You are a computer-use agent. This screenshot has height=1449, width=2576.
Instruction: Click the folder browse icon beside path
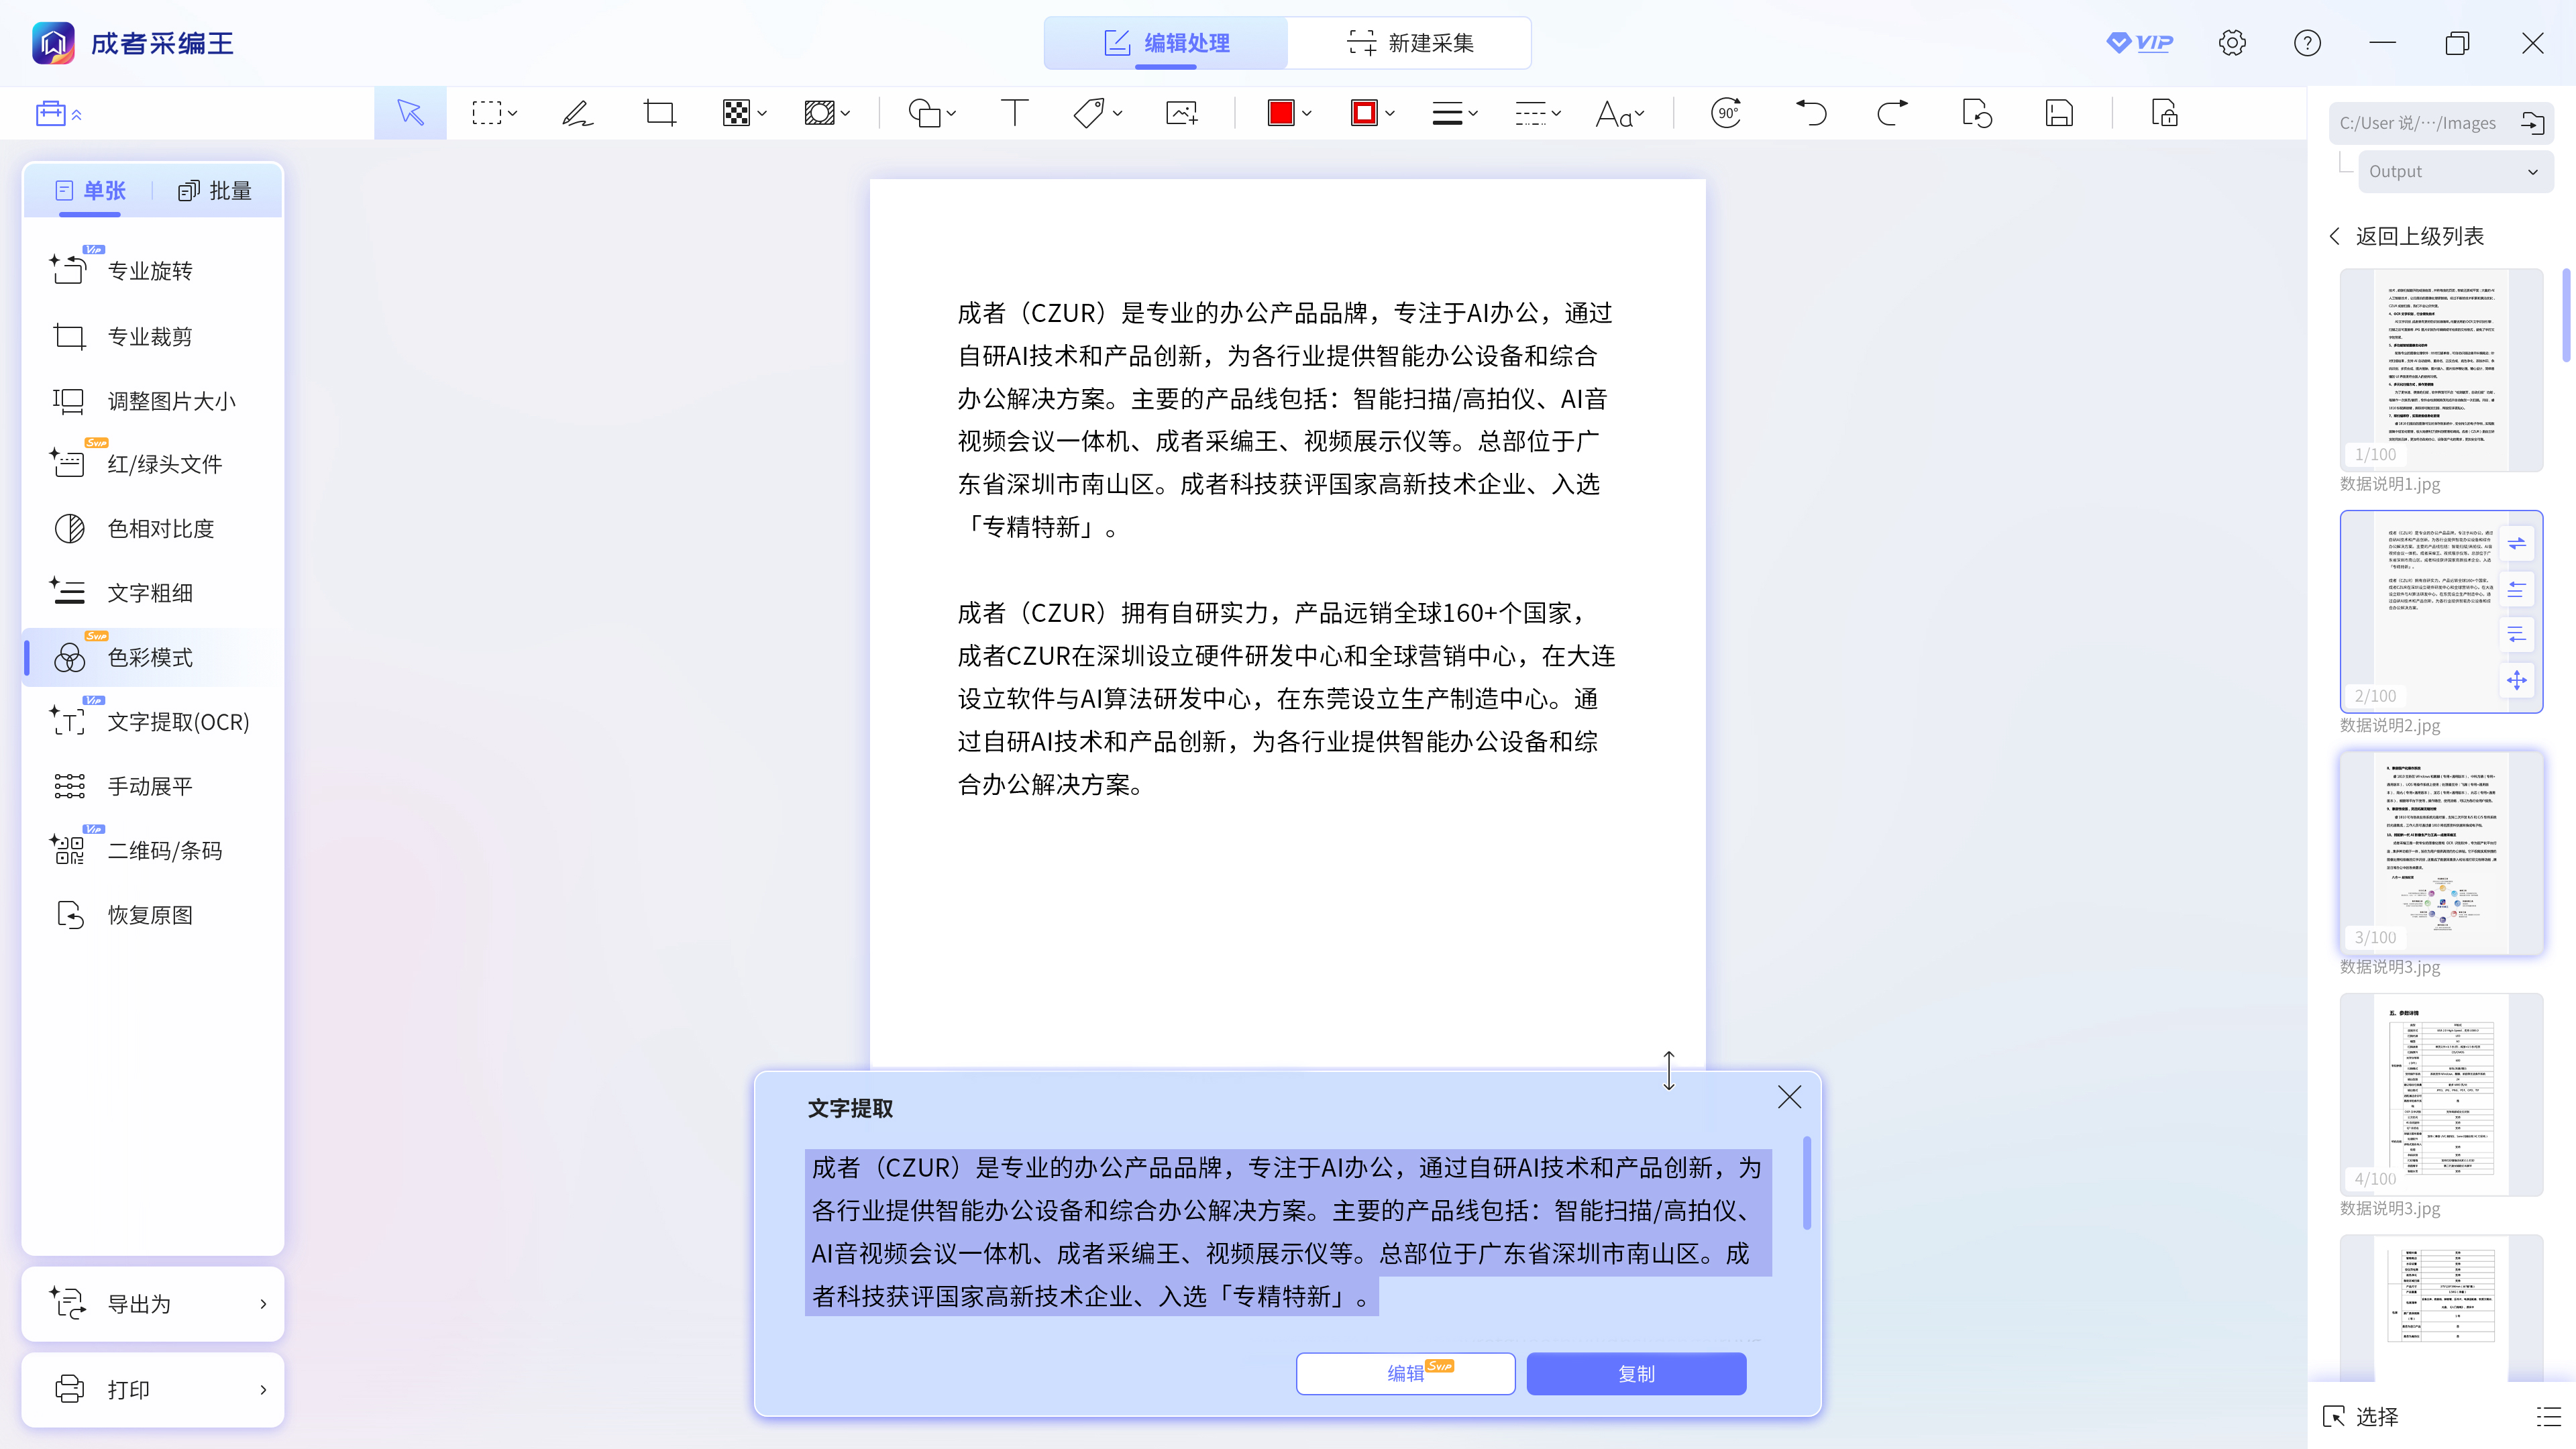(x=2532, y=123)
